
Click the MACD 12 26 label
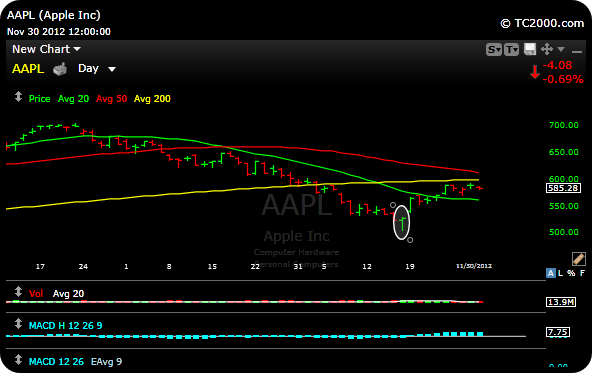56,362
